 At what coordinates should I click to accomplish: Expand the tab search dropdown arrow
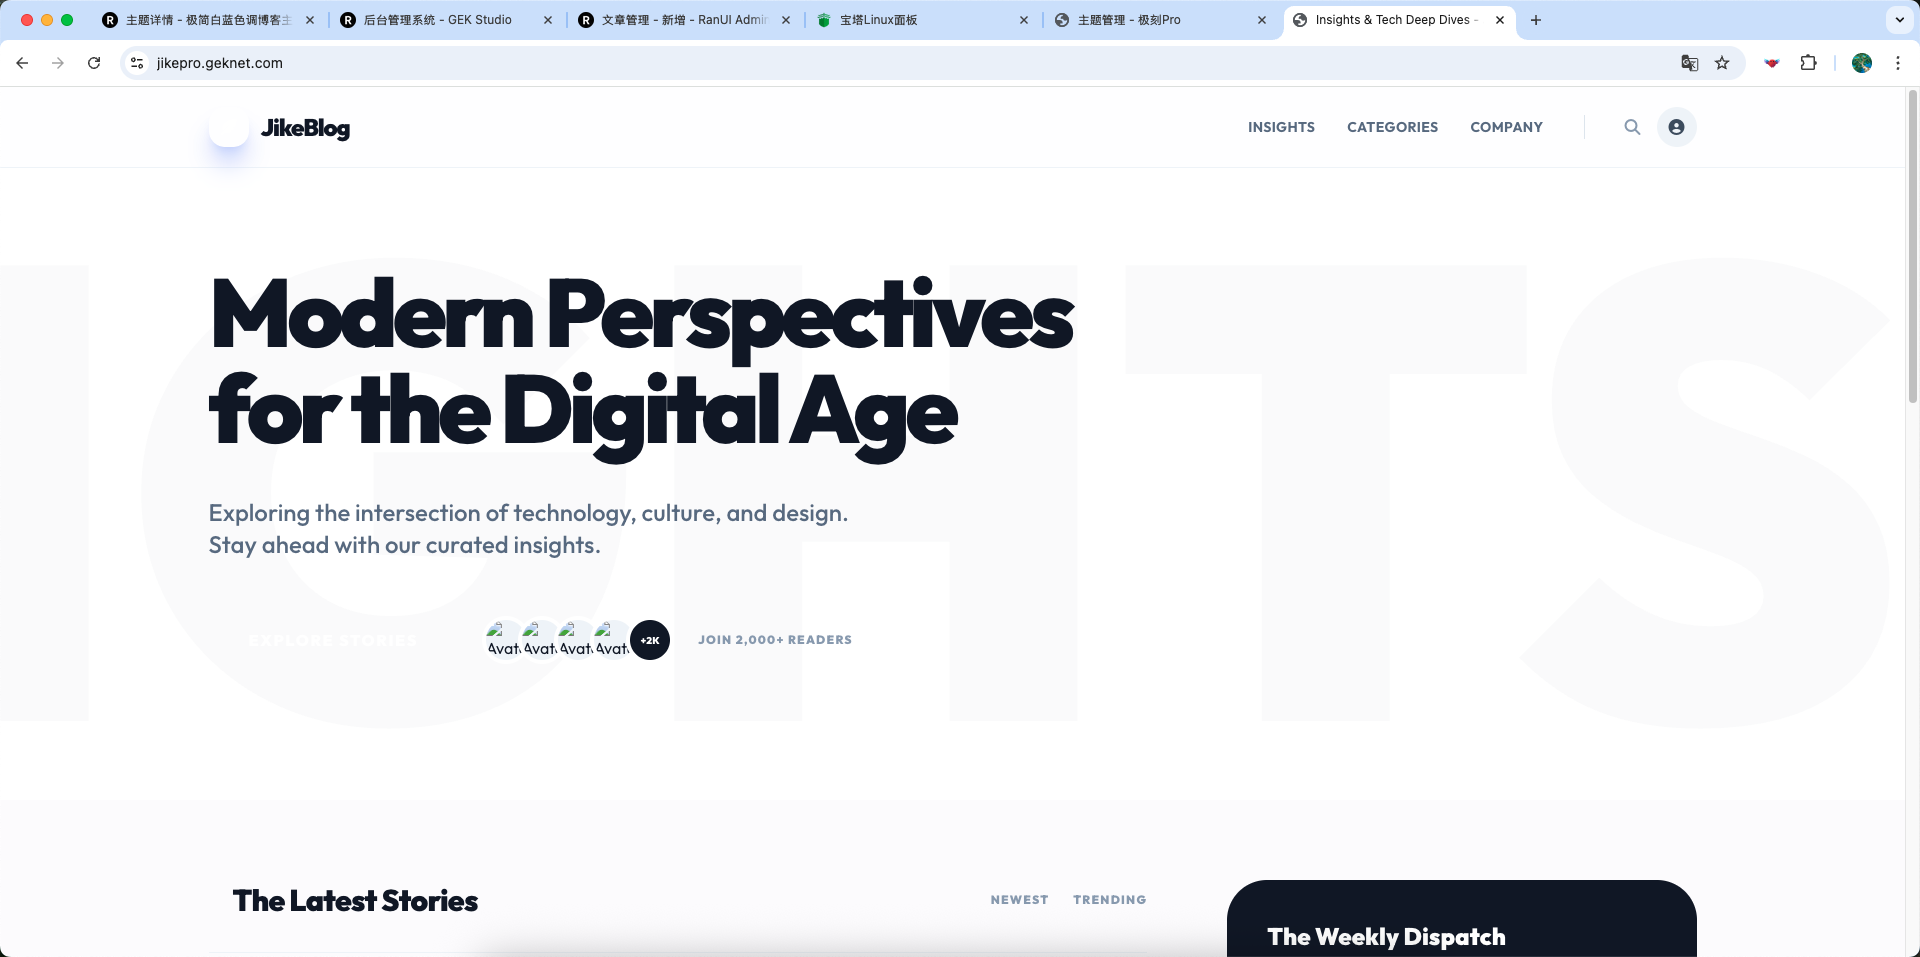pyautogui.click(x=1899, y=20)
